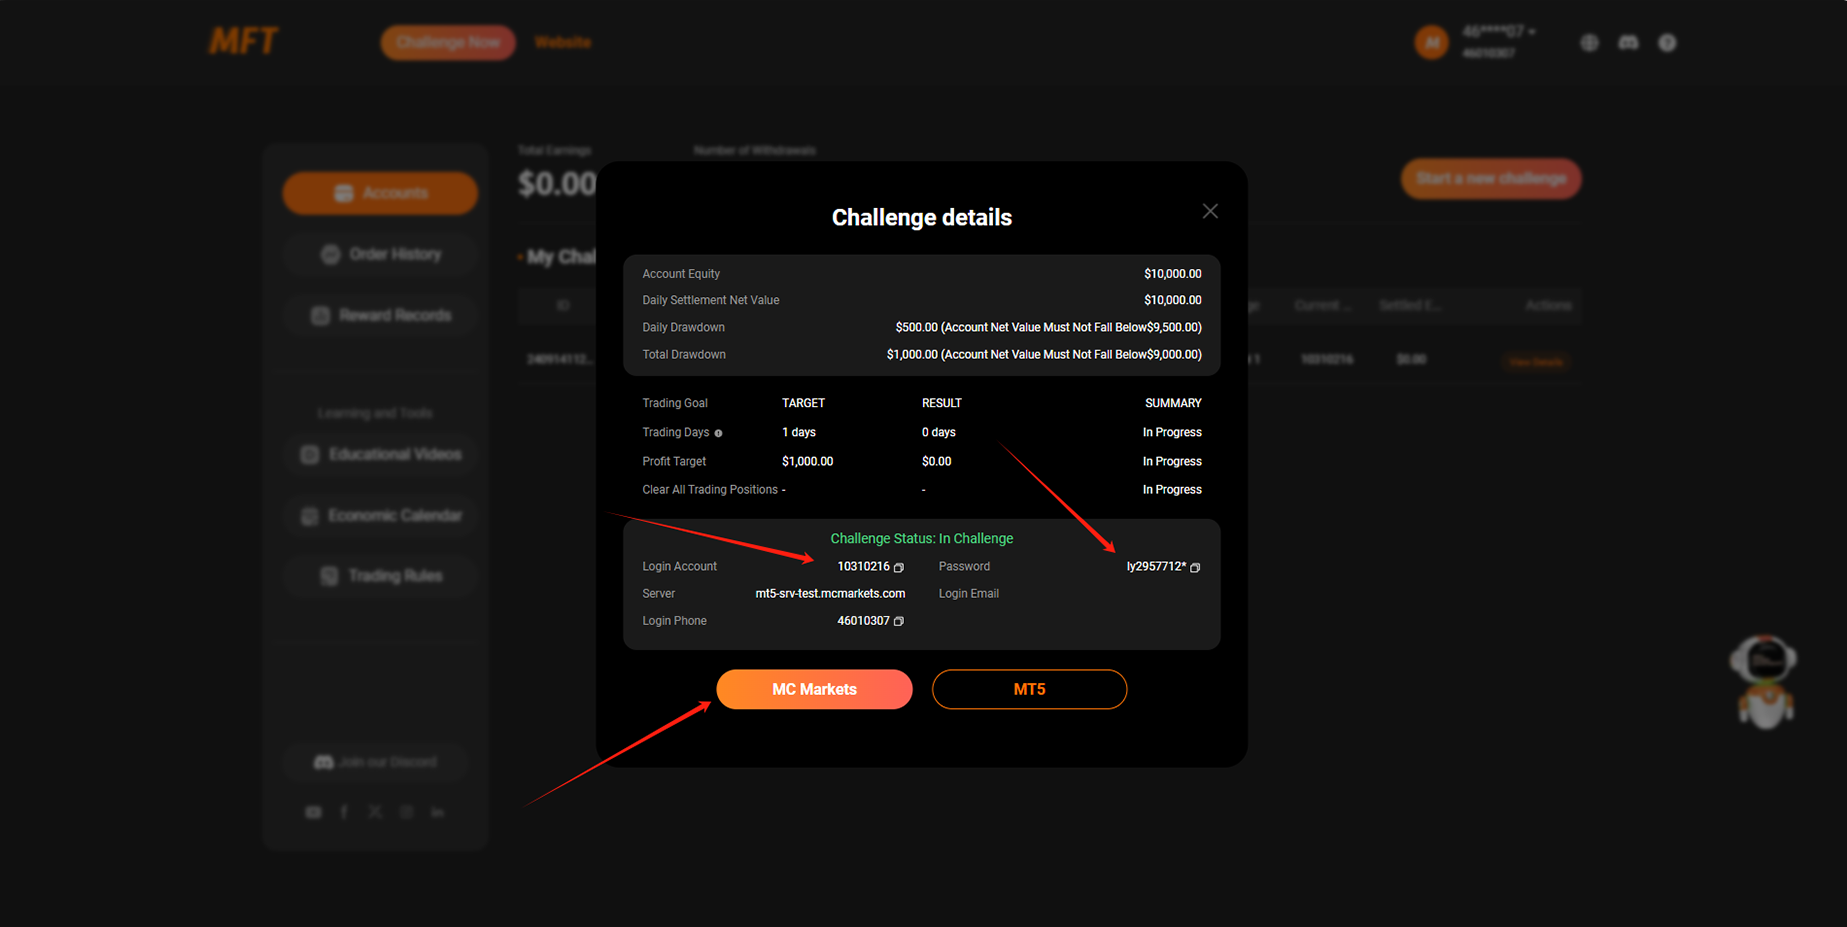Click the Trading Rules sidebar icon
The width and height of the screenshot is (1847, 927).
(x=329, y=576)
